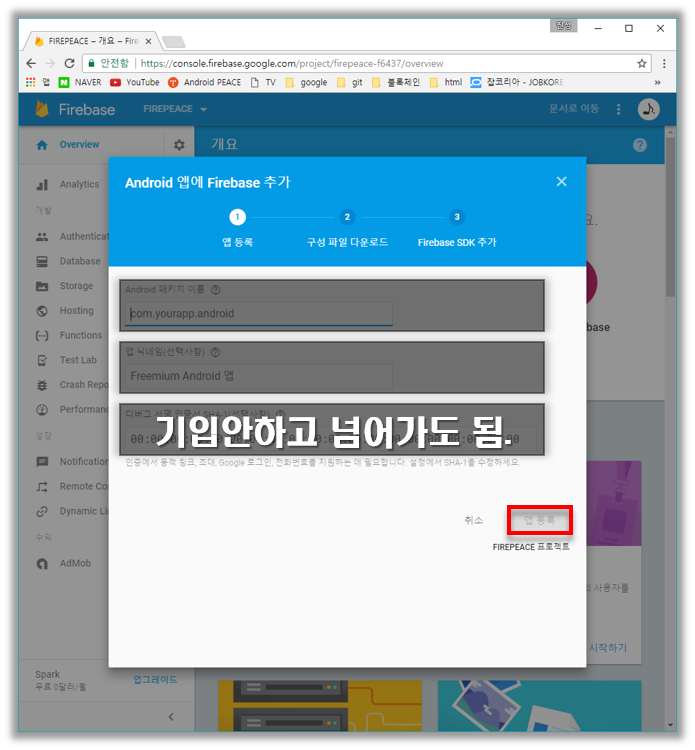Click the browser address bar URL
The image size is (695, 750).
[292, 64]
